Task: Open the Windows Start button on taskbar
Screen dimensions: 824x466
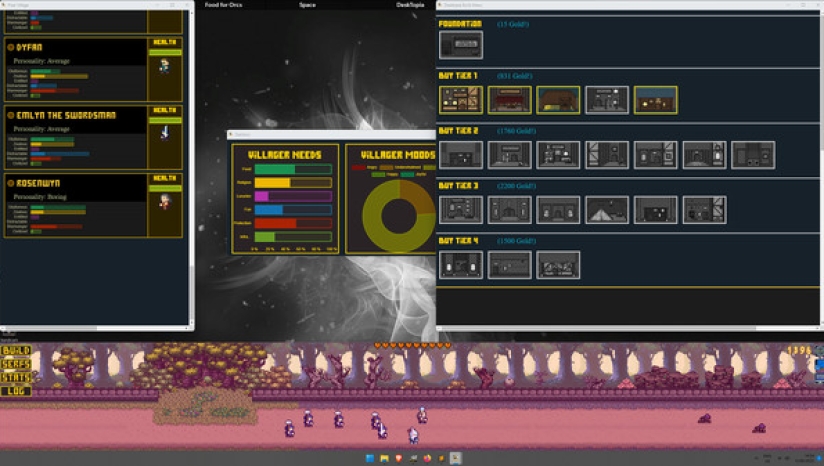Action: 370,459
